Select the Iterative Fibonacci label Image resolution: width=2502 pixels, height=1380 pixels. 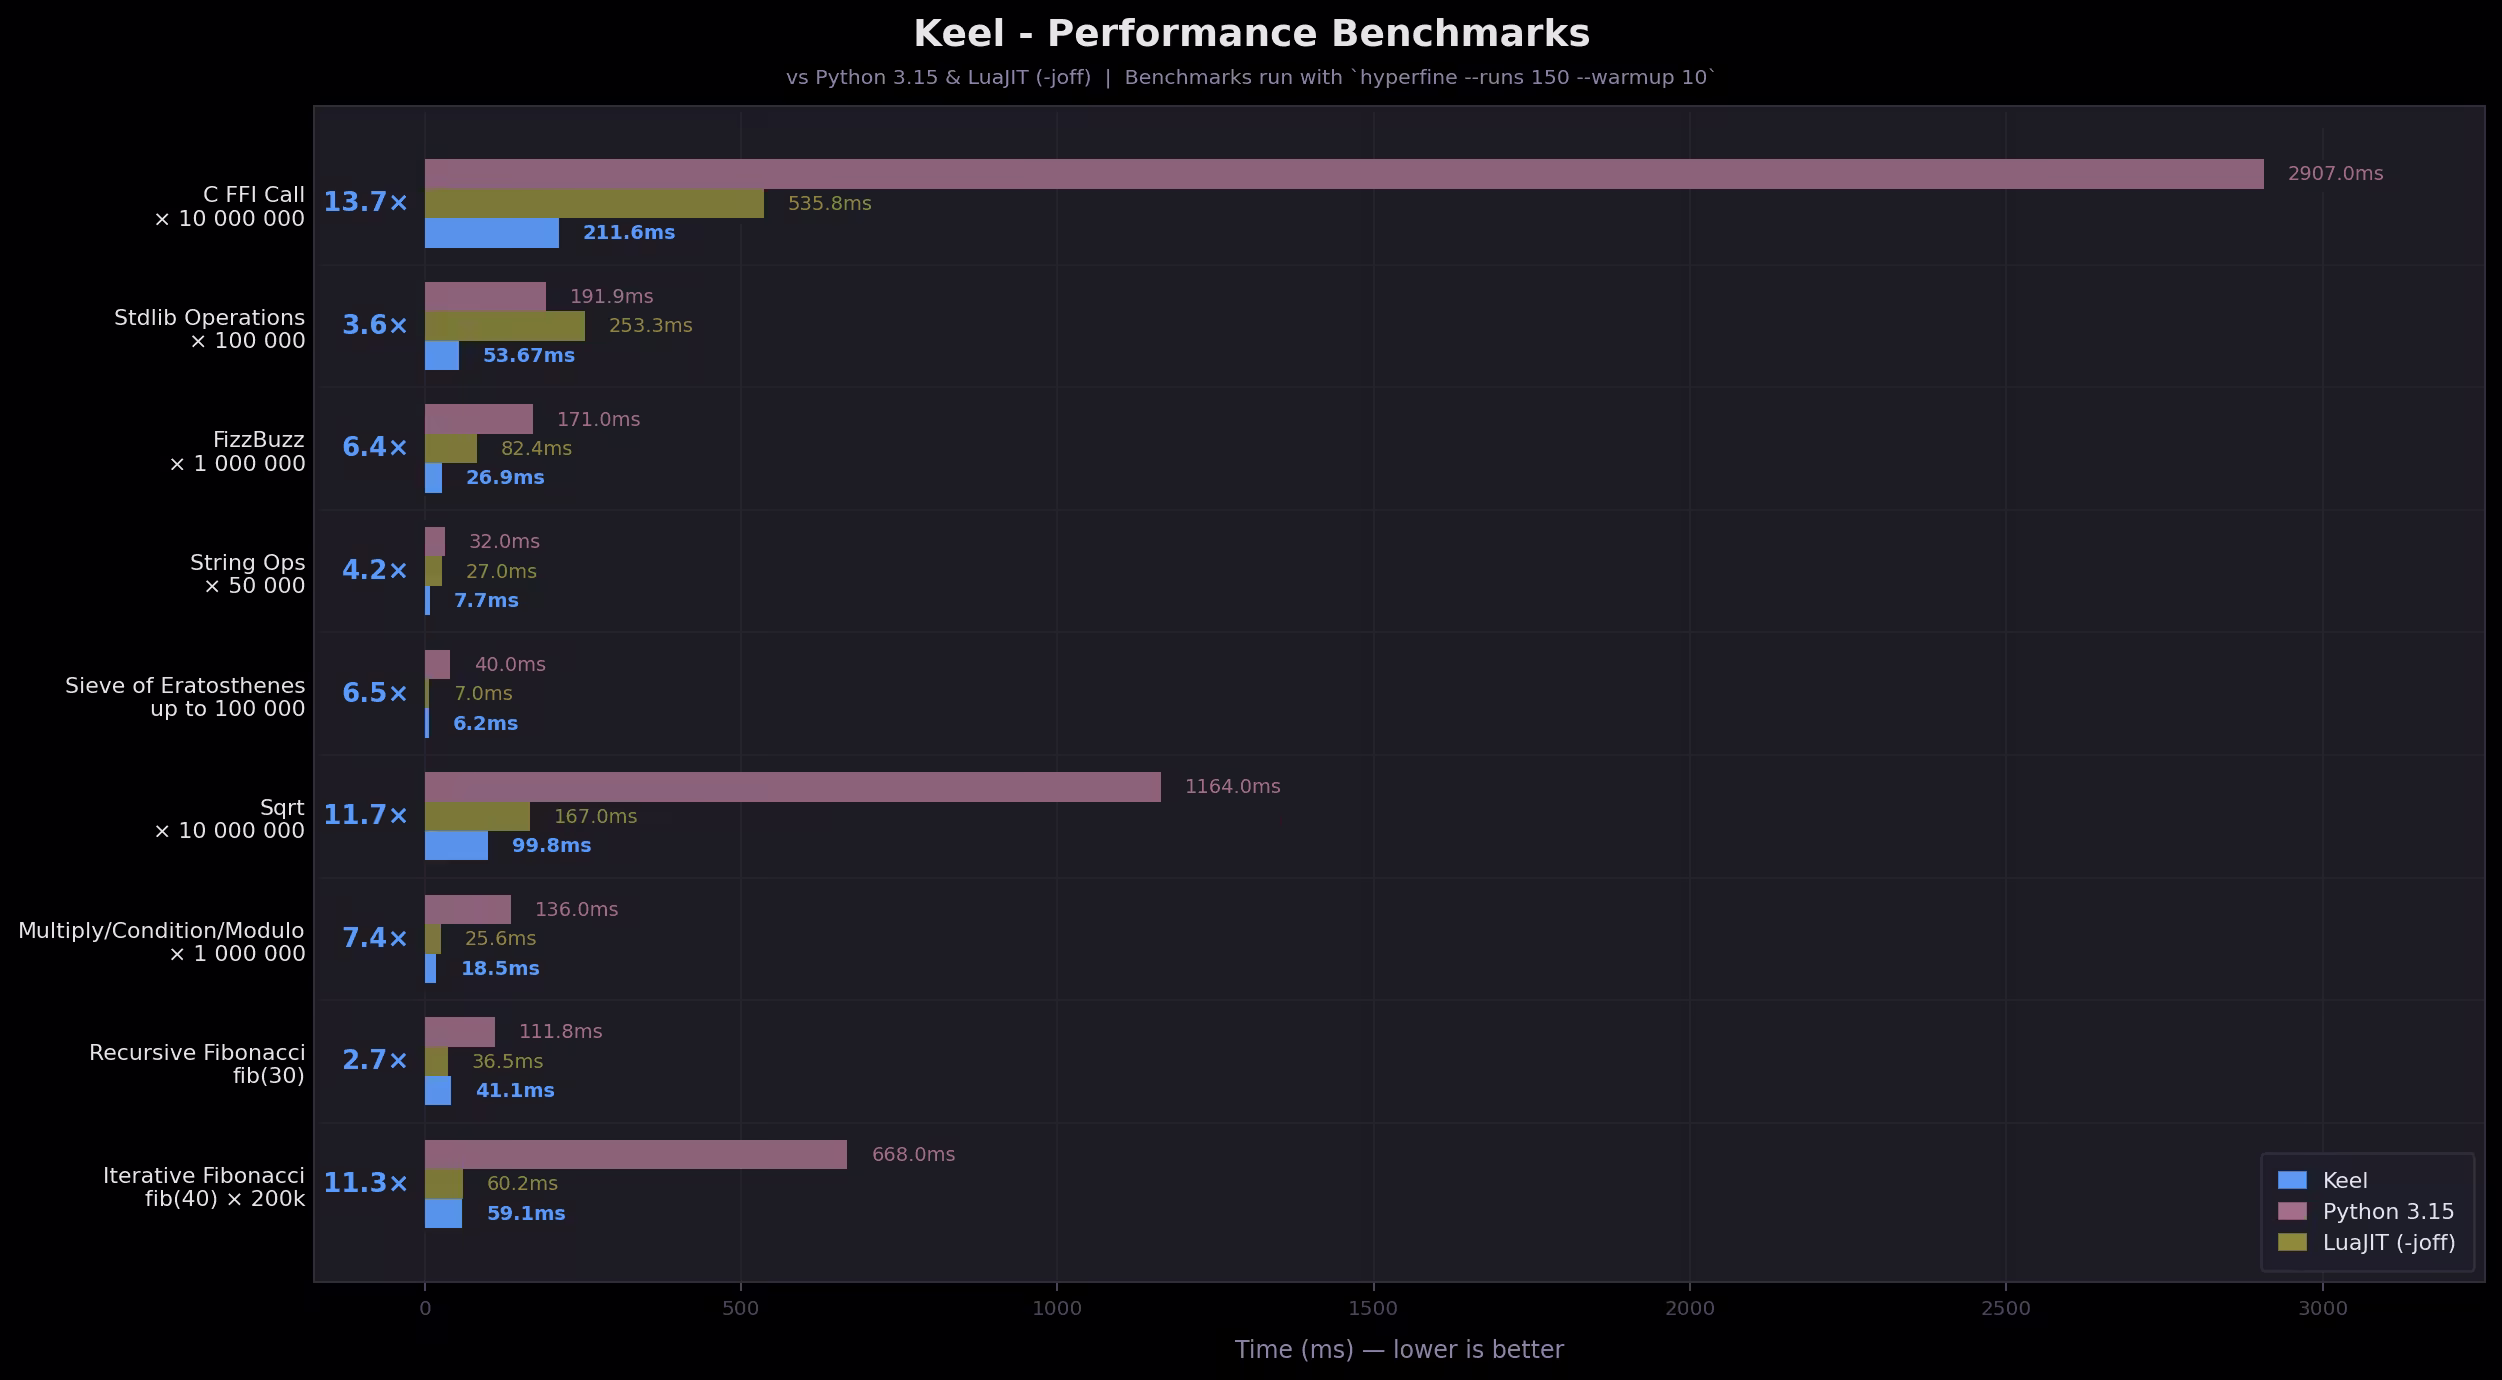204,1187
